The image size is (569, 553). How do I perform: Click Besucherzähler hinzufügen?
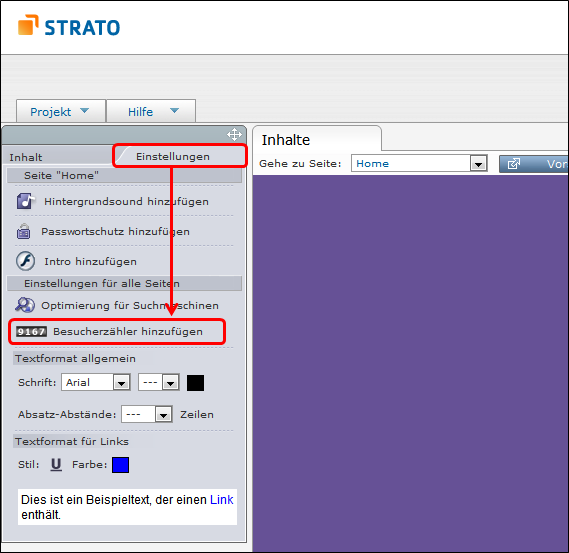tap(128, 331)
